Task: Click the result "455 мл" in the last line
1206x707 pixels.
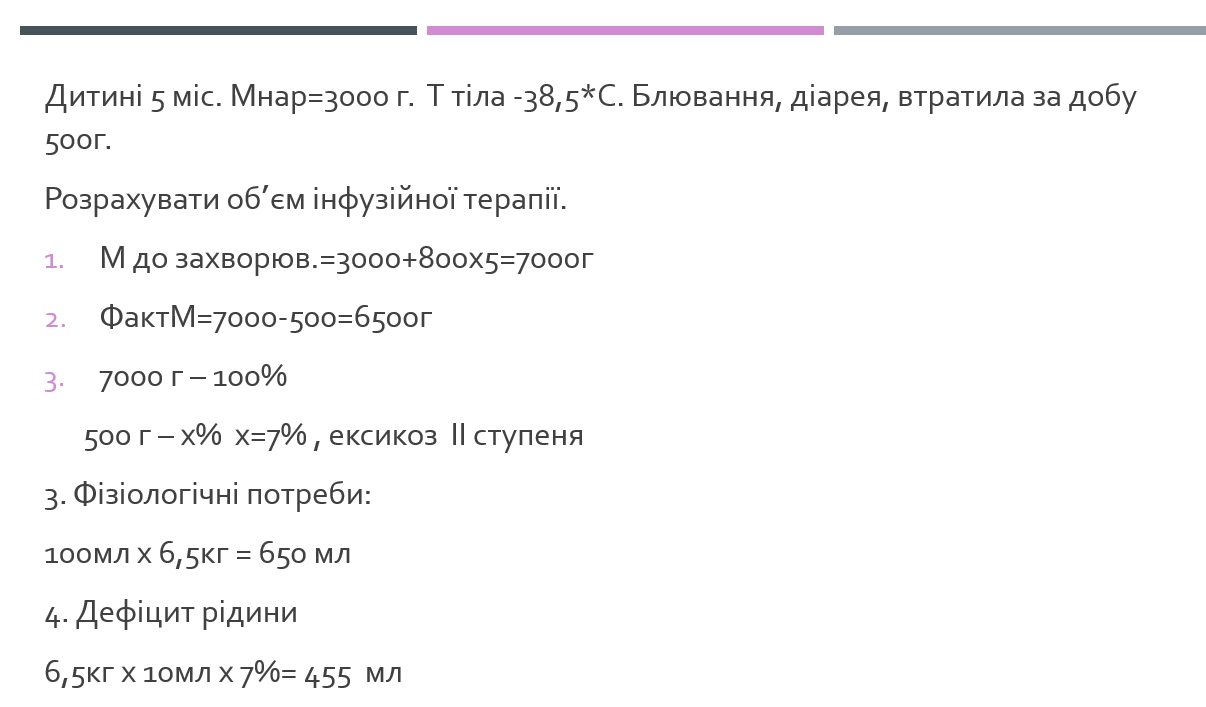Action: pyautogui.click(x=353, y=674)
